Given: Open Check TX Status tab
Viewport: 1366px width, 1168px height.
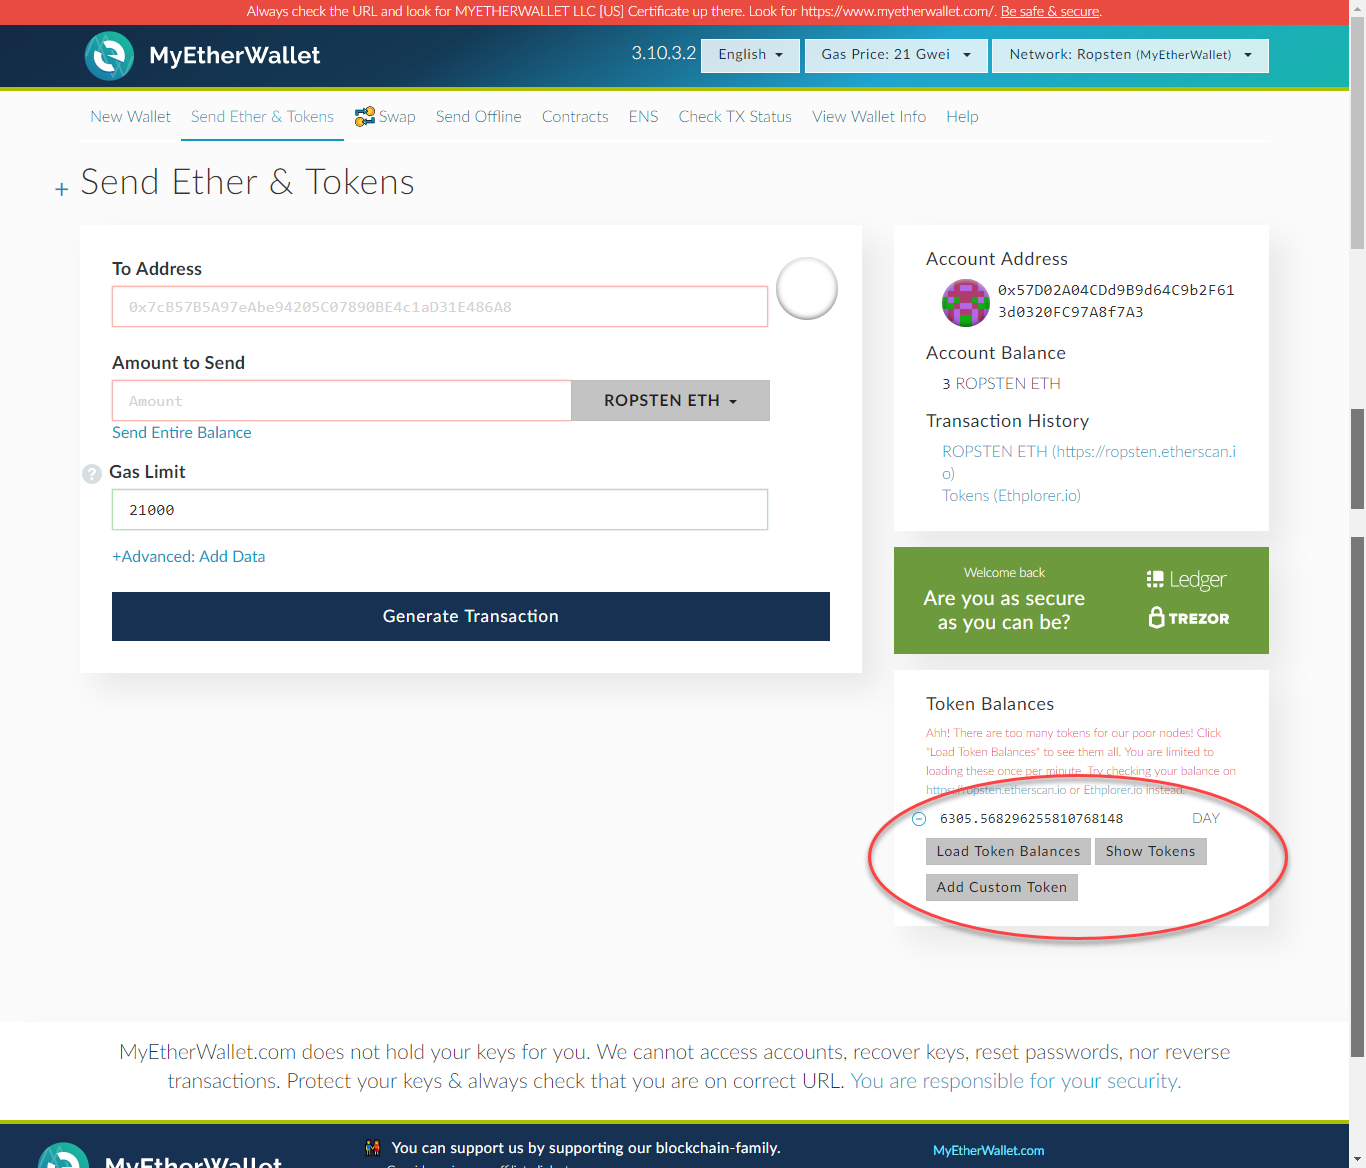Looking at the screenshot, I should (735, 117).
